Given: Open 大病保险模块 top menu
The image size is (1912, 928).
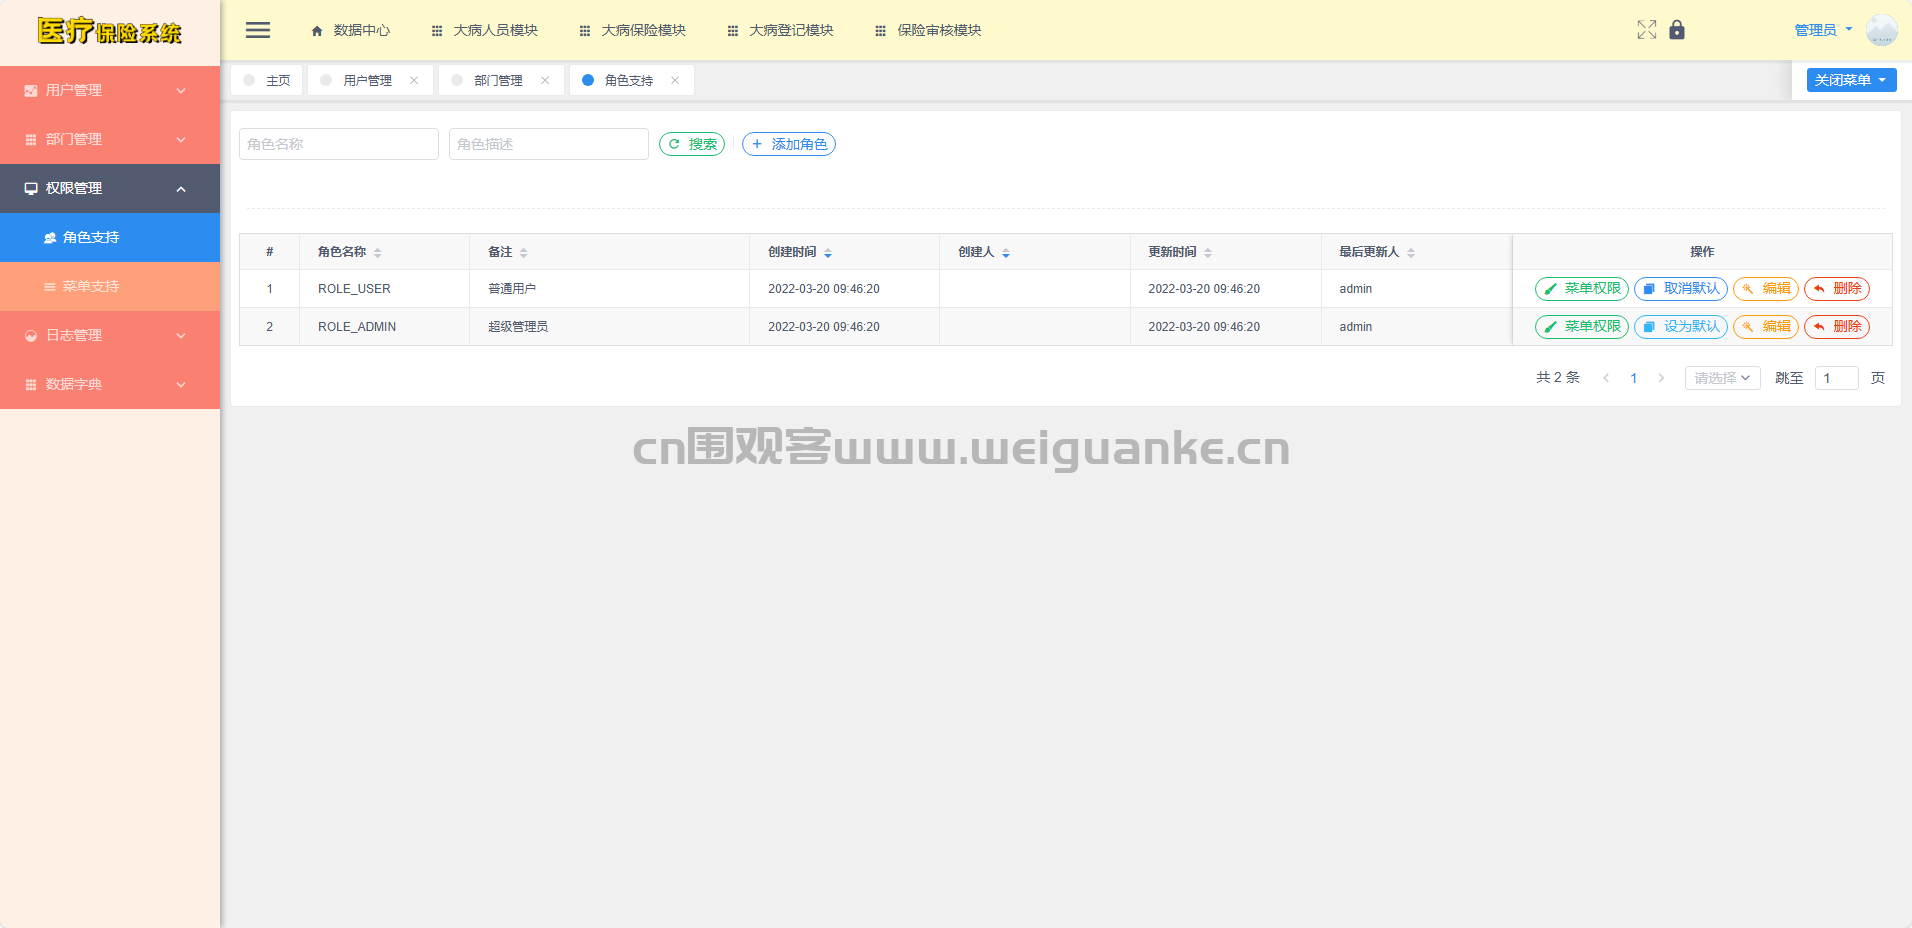Looking at the screenshot, I should point(633,30).
